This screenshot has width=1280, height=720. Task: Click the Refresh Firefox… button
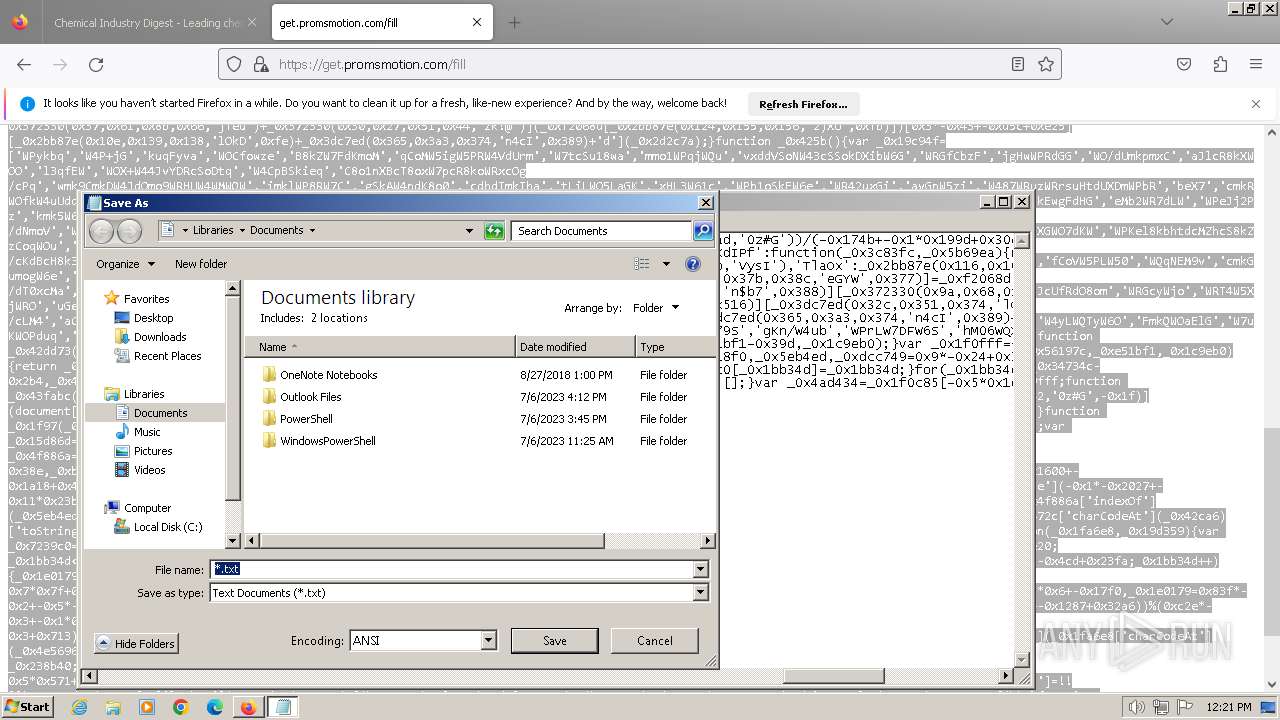803,104
